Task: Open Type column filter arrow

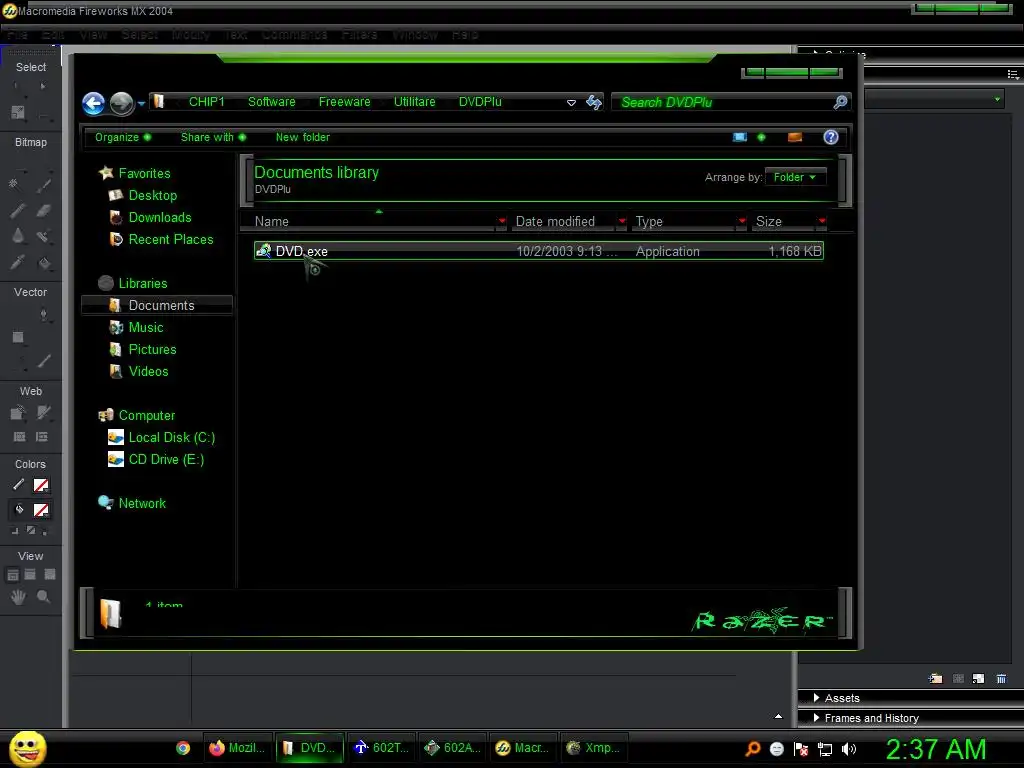Action: tap(742, 221)
